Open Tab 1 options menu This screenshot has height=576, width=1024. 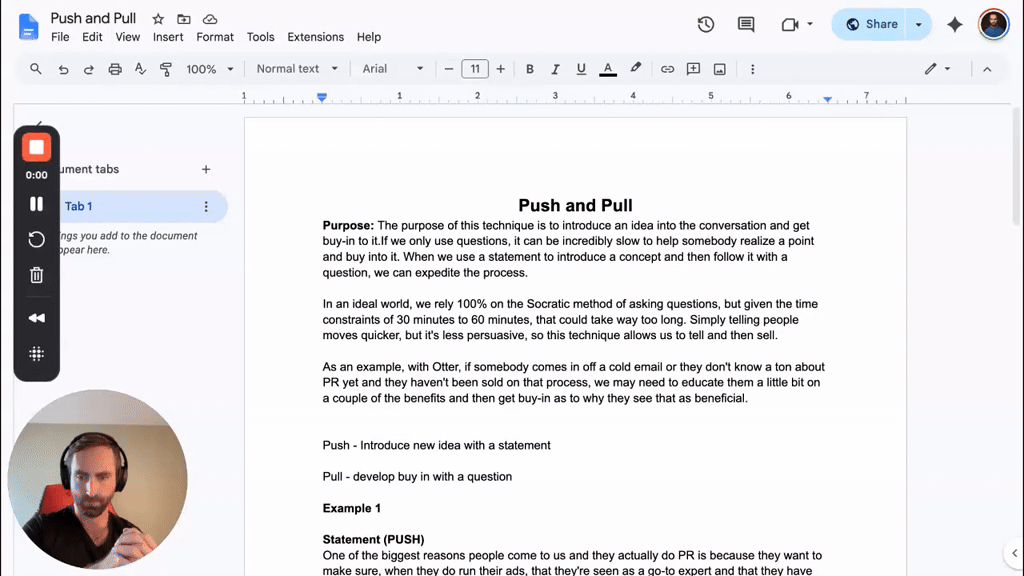point(206,206)
